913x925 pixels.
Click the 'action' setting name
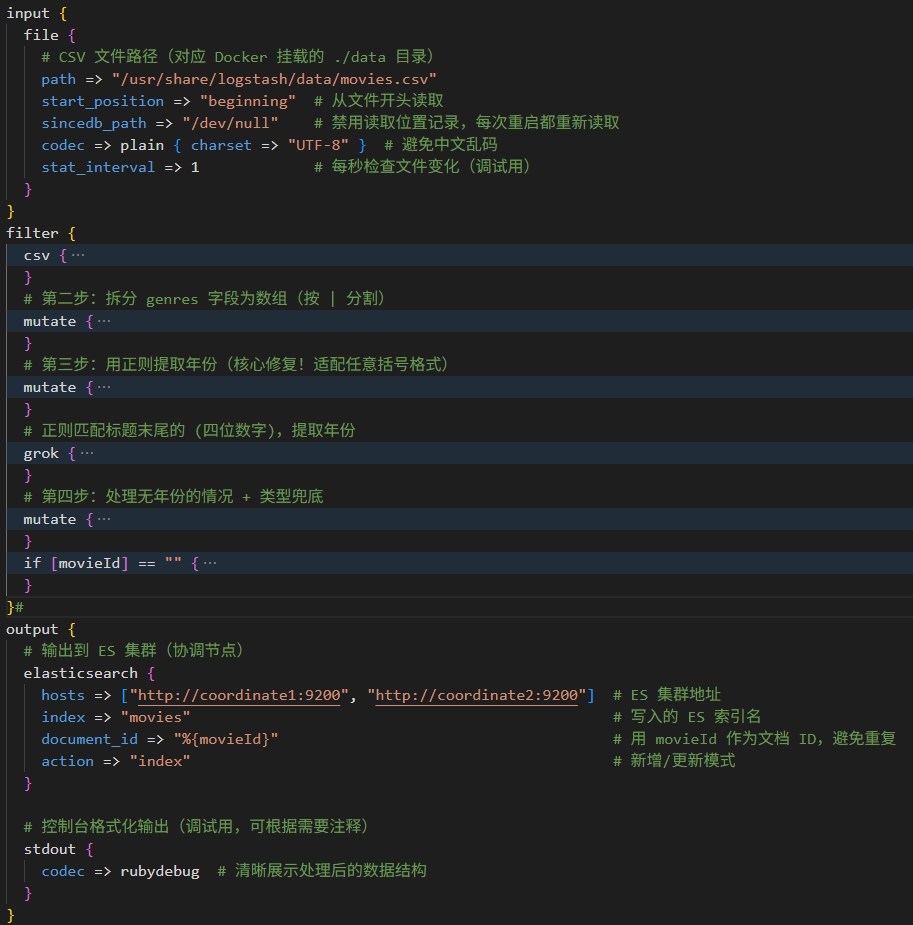coord(67,762)
